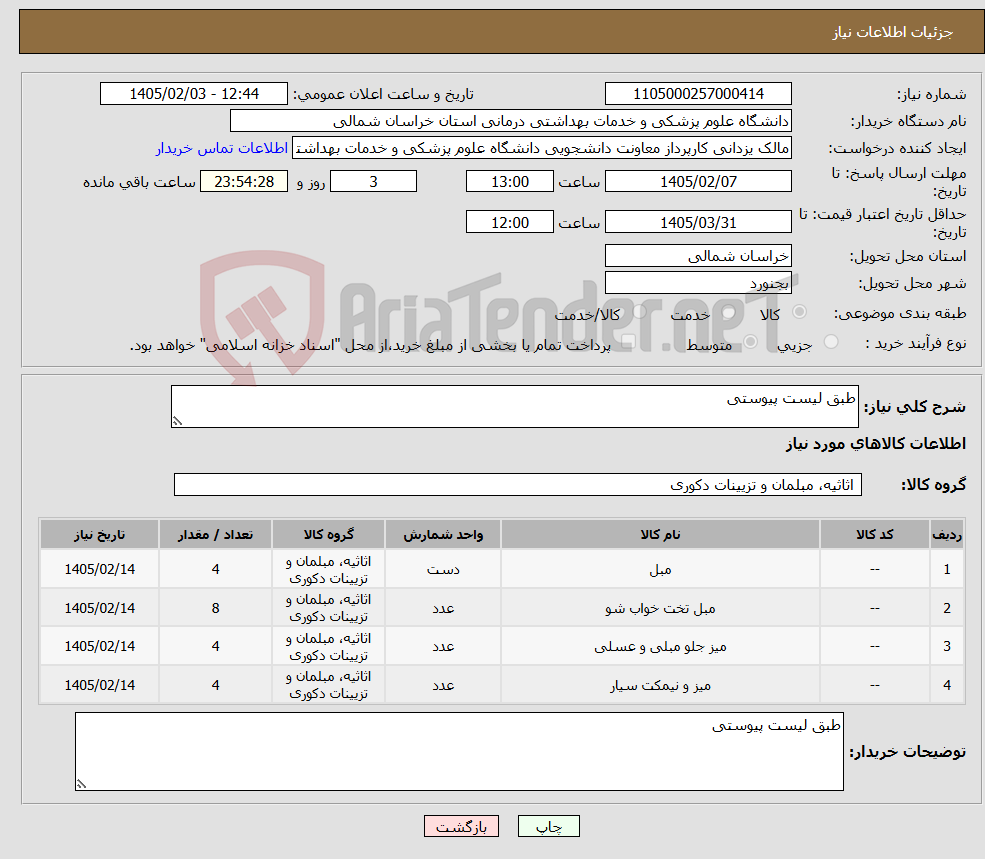Click the item مبل تخت خواب شو
Image resolution: width=985 pixels, height=859 pixels.
click(x=660, y=608)
